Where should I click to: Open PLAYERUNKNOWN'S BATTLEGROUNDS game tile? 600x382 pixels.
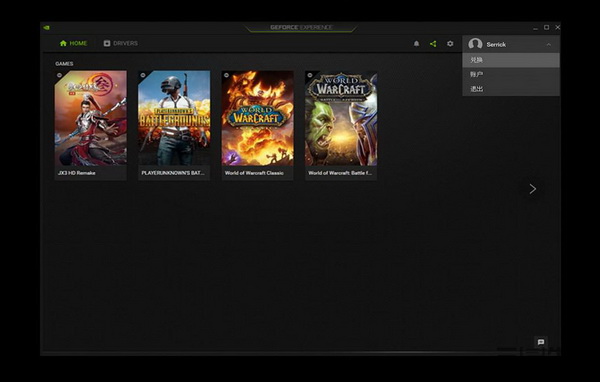(174, 125)
